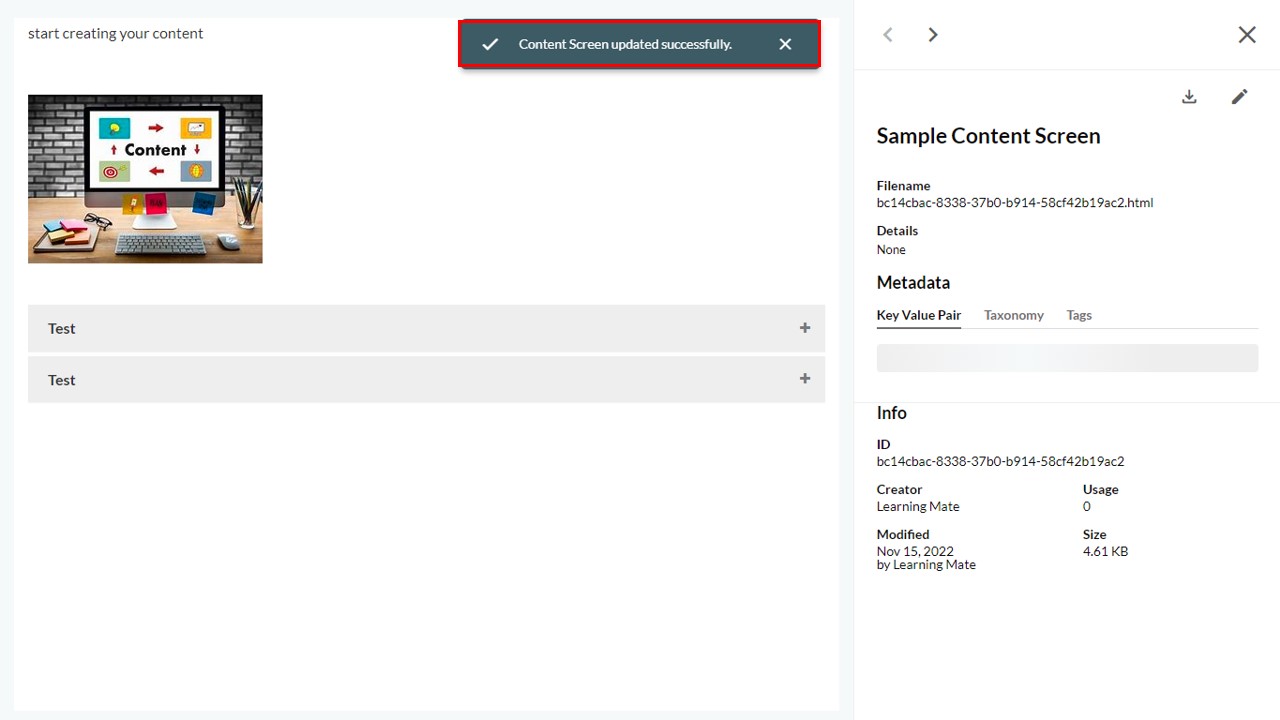The height and width of the screenshot is (720, 1280).
Task: Click the checkmark icon in the notification
Action: click(490, 44)
